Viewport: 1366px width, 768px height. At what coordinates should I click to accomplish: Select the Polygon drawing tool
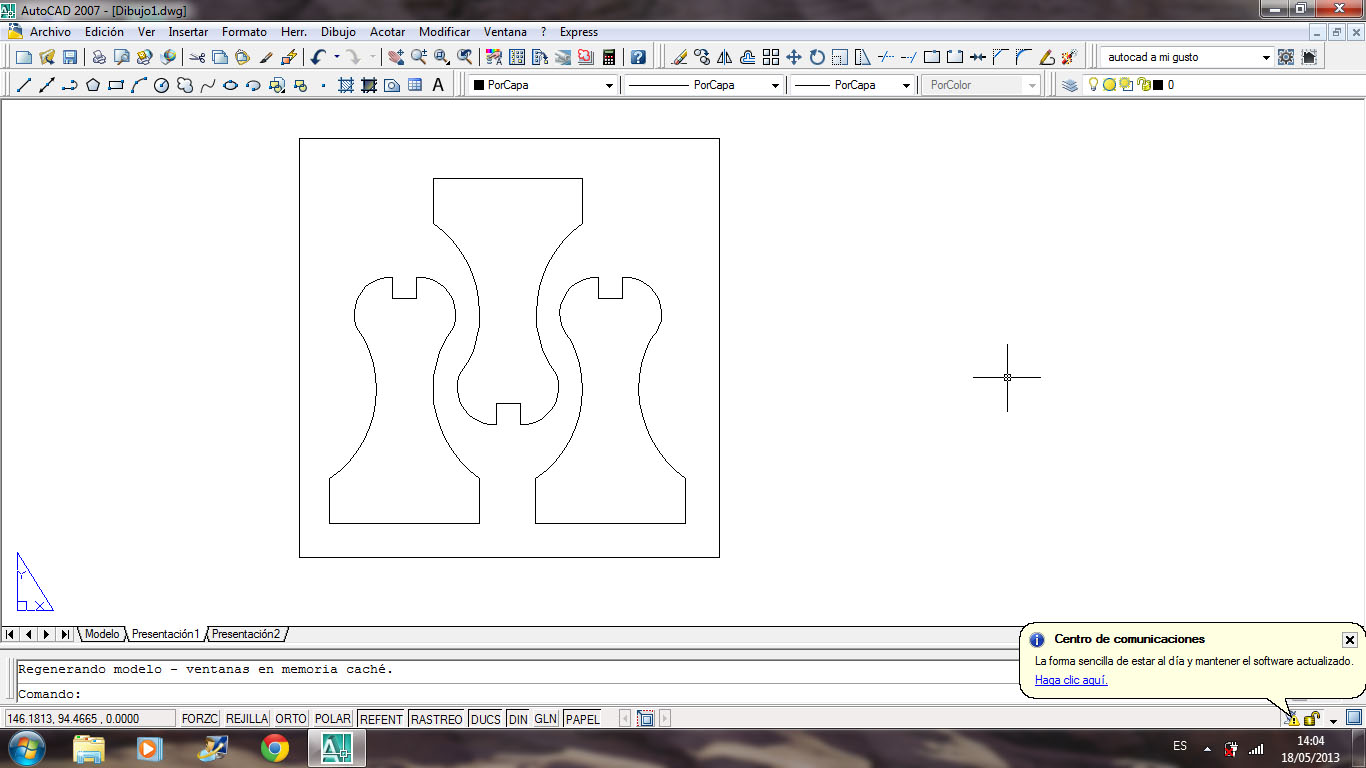point(93,85)
